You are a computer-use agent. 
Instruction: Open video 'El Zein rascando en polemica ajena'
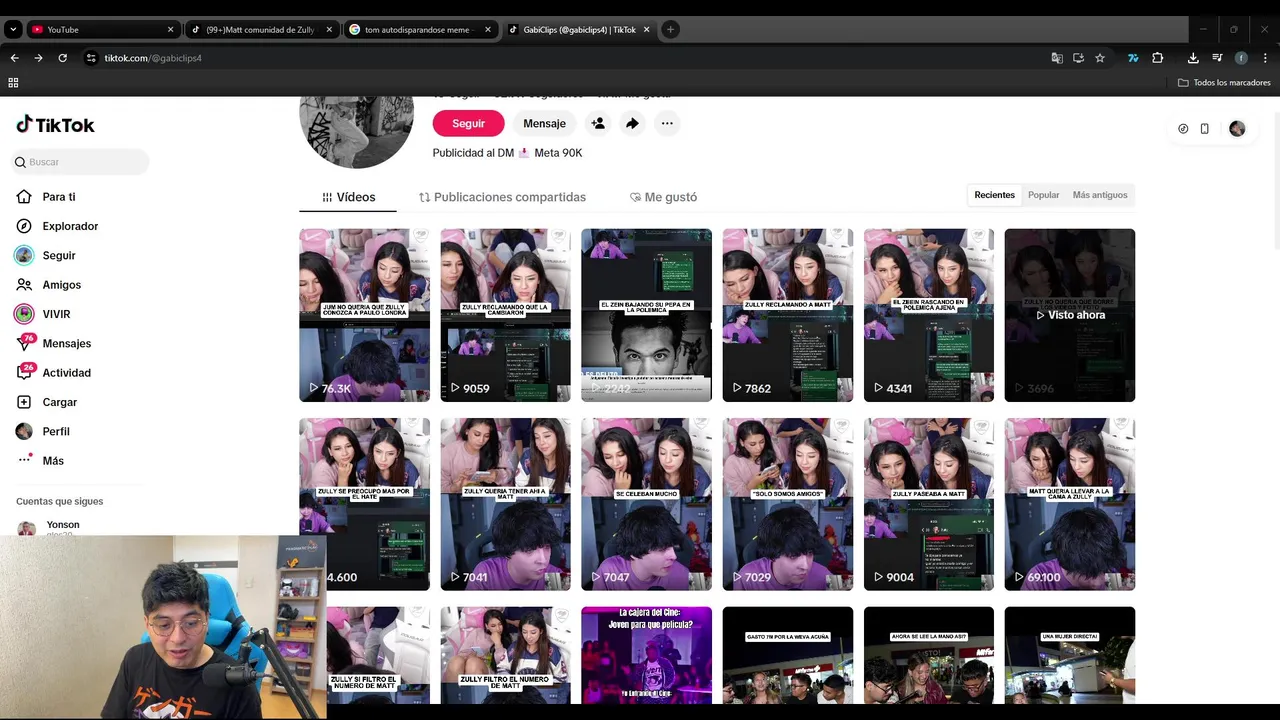point(929,315)
